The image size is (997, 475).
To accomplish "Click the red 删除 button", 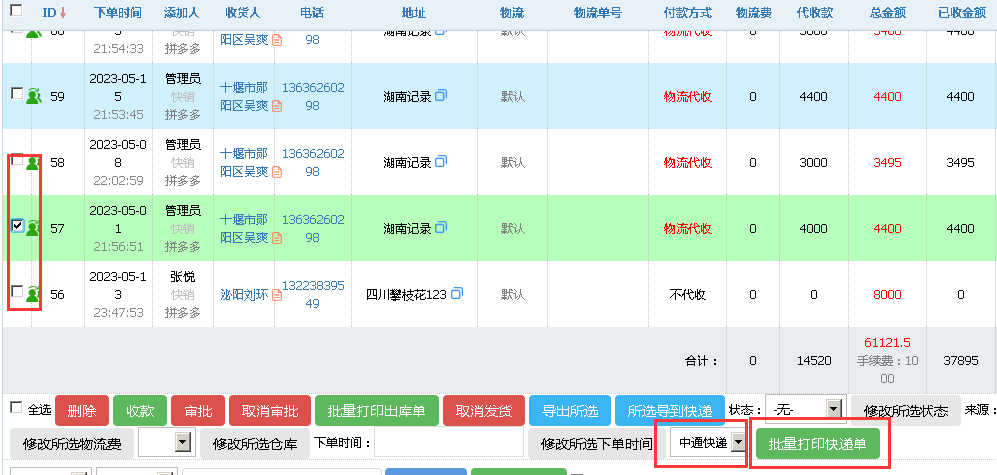I will pos(82,411).
